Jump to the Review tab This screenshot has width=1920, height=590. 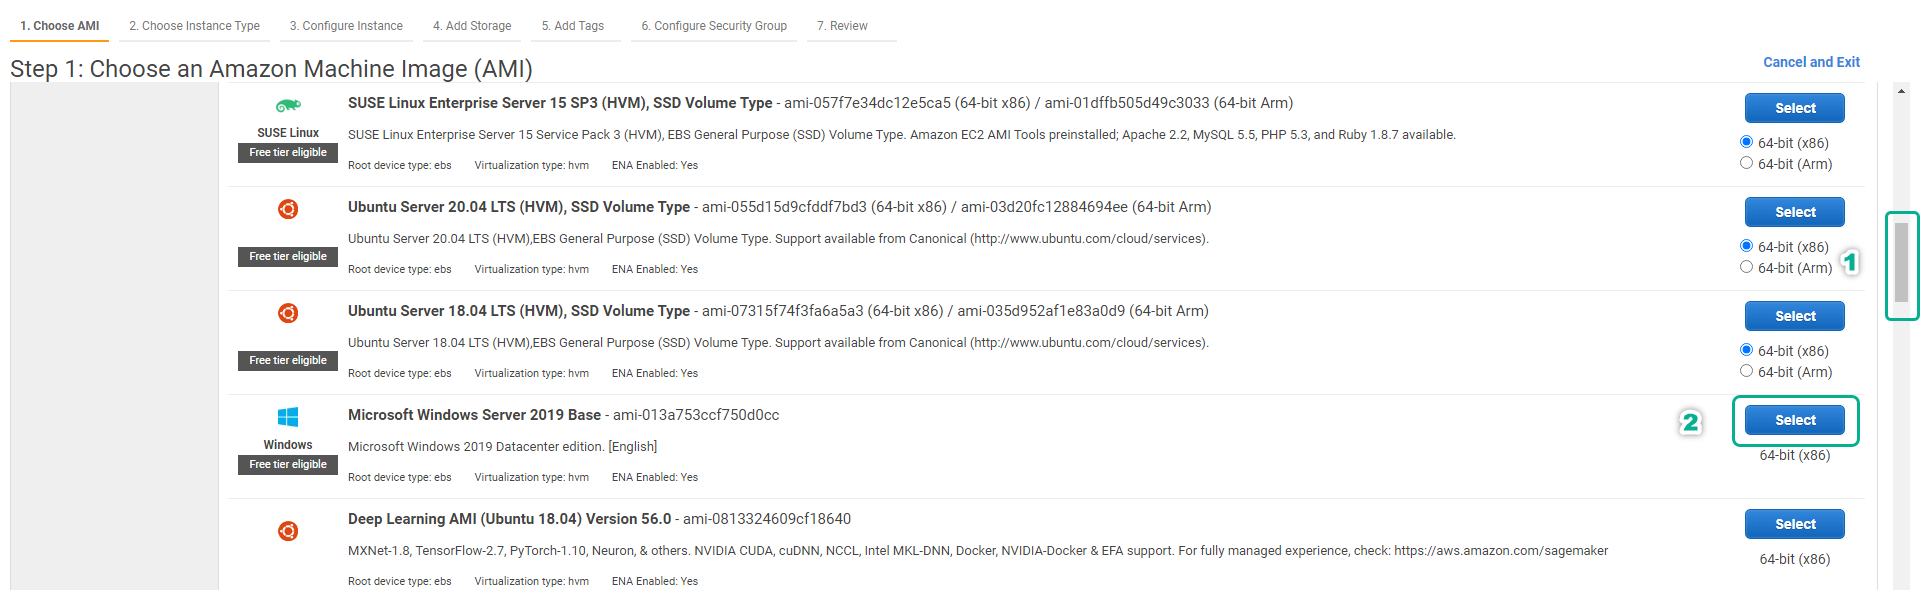coord(842,26)
